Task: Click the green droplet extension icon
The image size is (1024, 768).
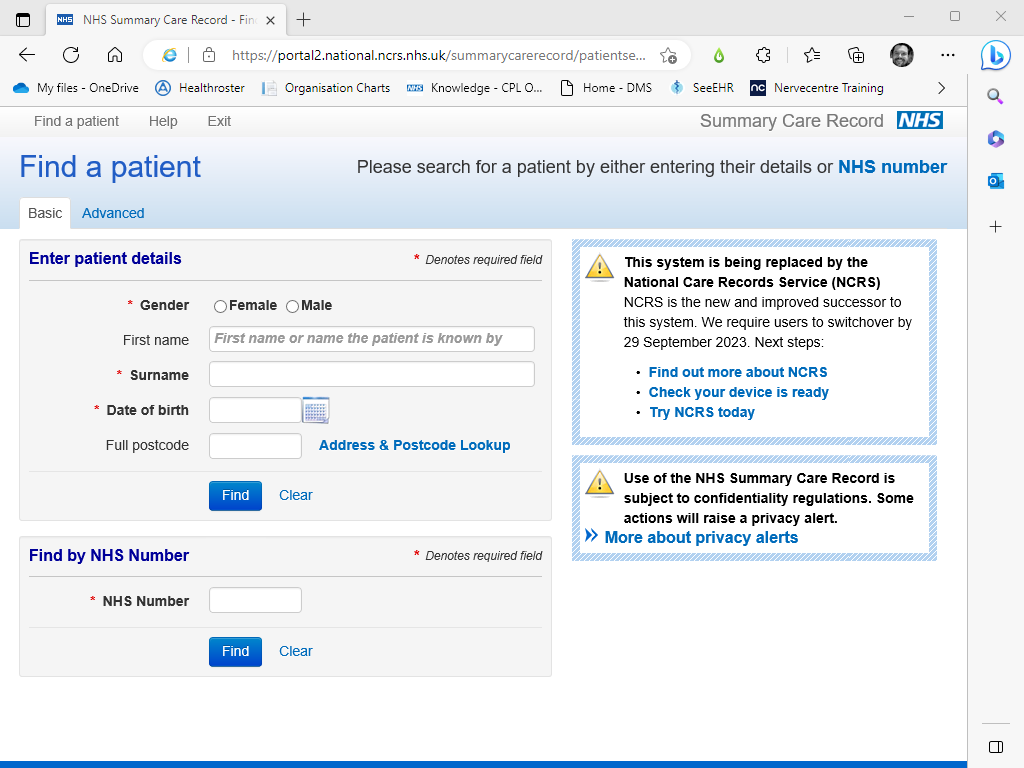Action: (x=719, y=56)
